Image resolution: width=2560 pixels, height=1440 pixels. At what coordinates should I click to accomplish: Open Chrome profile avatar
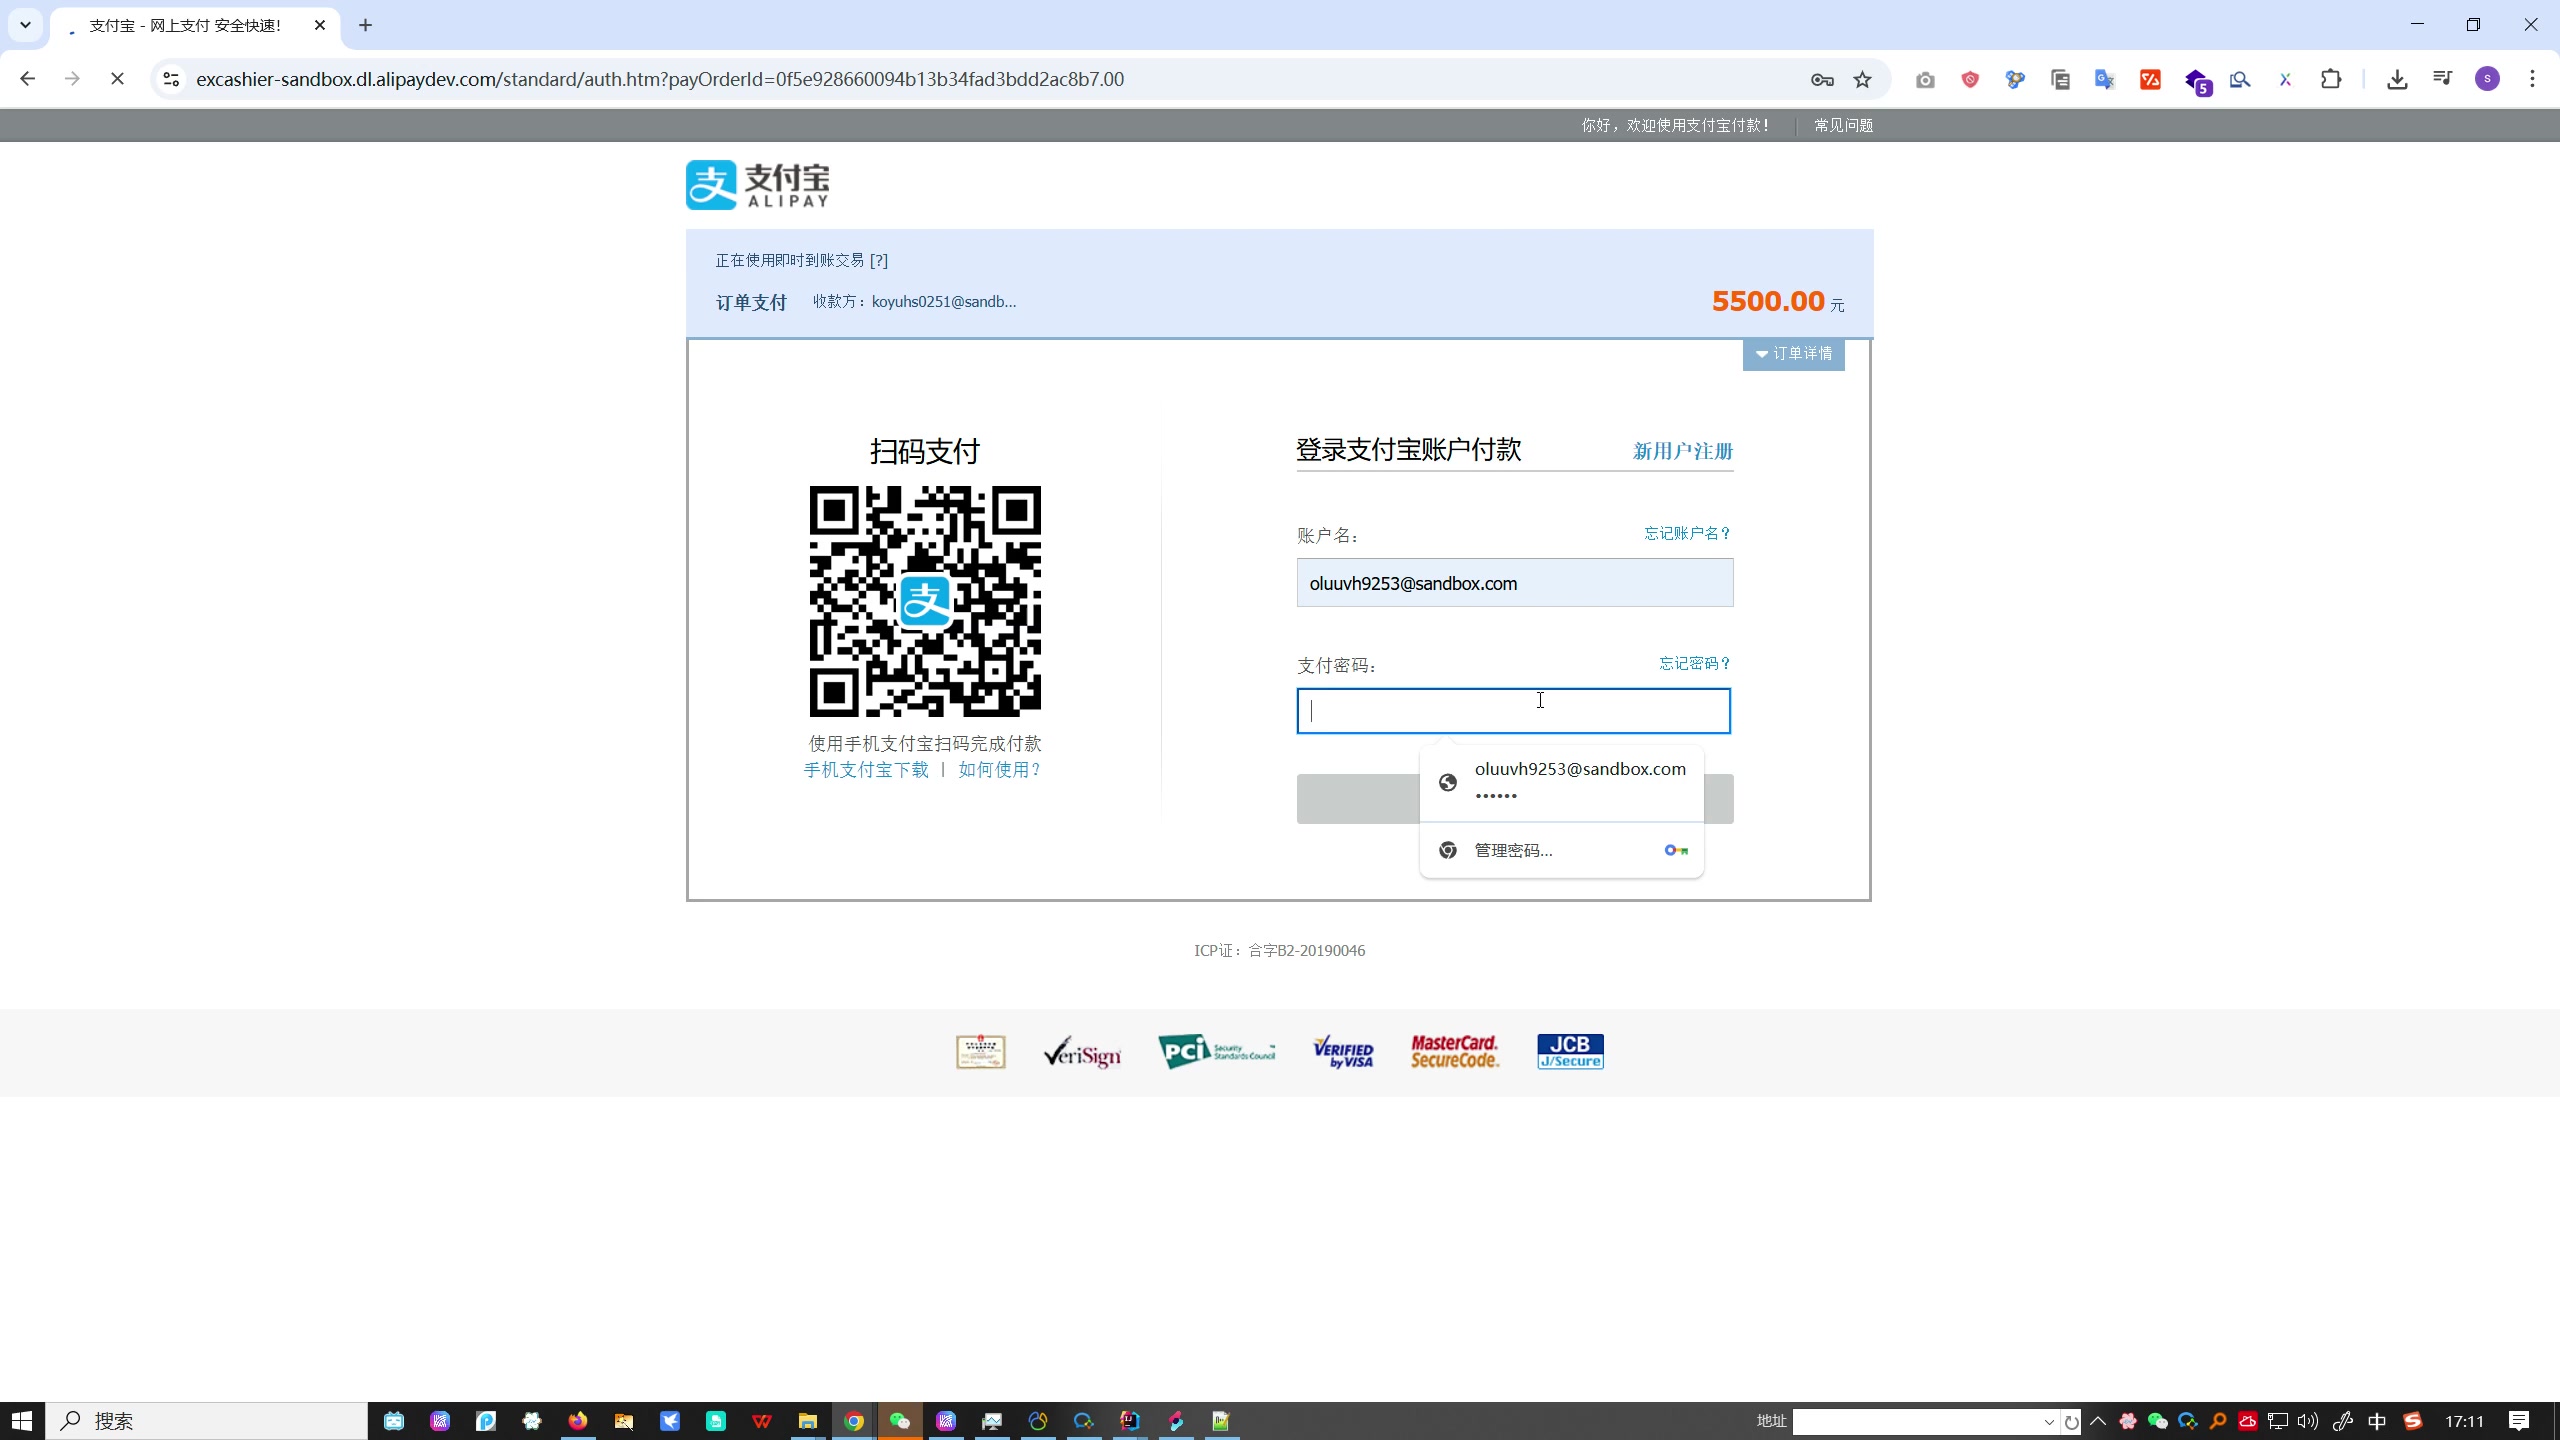click(2487, 79)
